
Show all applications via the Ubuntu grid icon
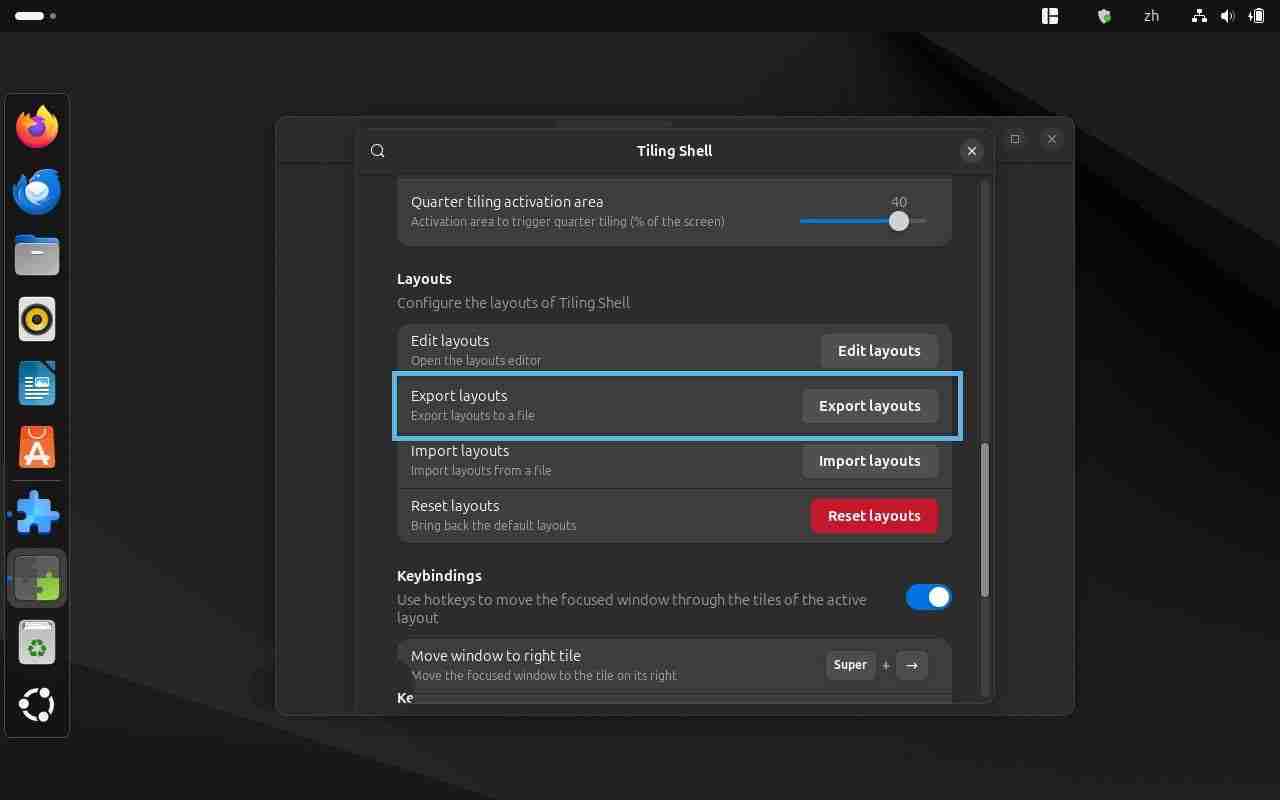click(x=37, y=705)
